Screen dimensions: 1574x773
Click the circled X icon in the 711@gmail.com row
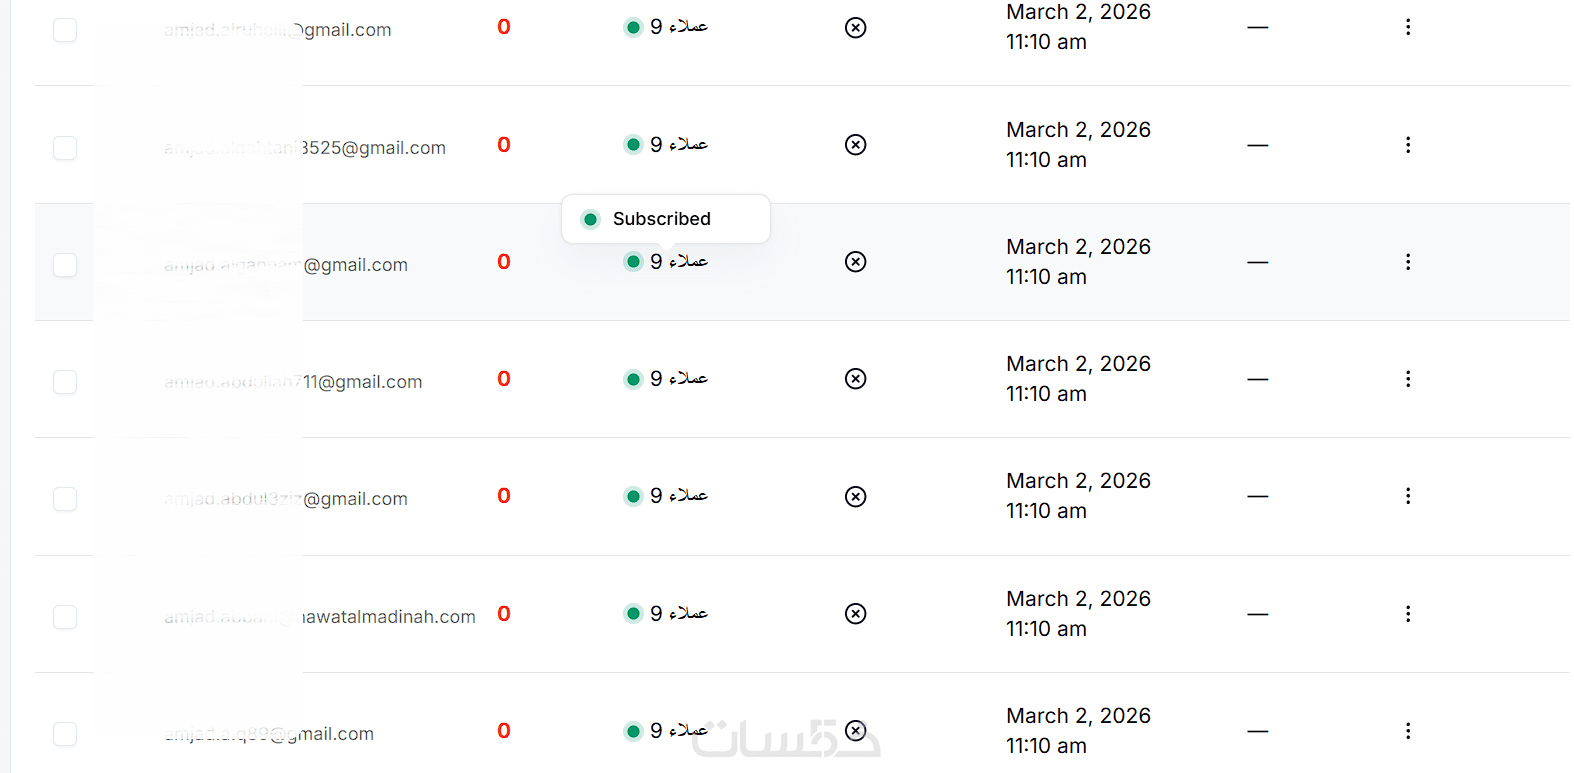855,379
